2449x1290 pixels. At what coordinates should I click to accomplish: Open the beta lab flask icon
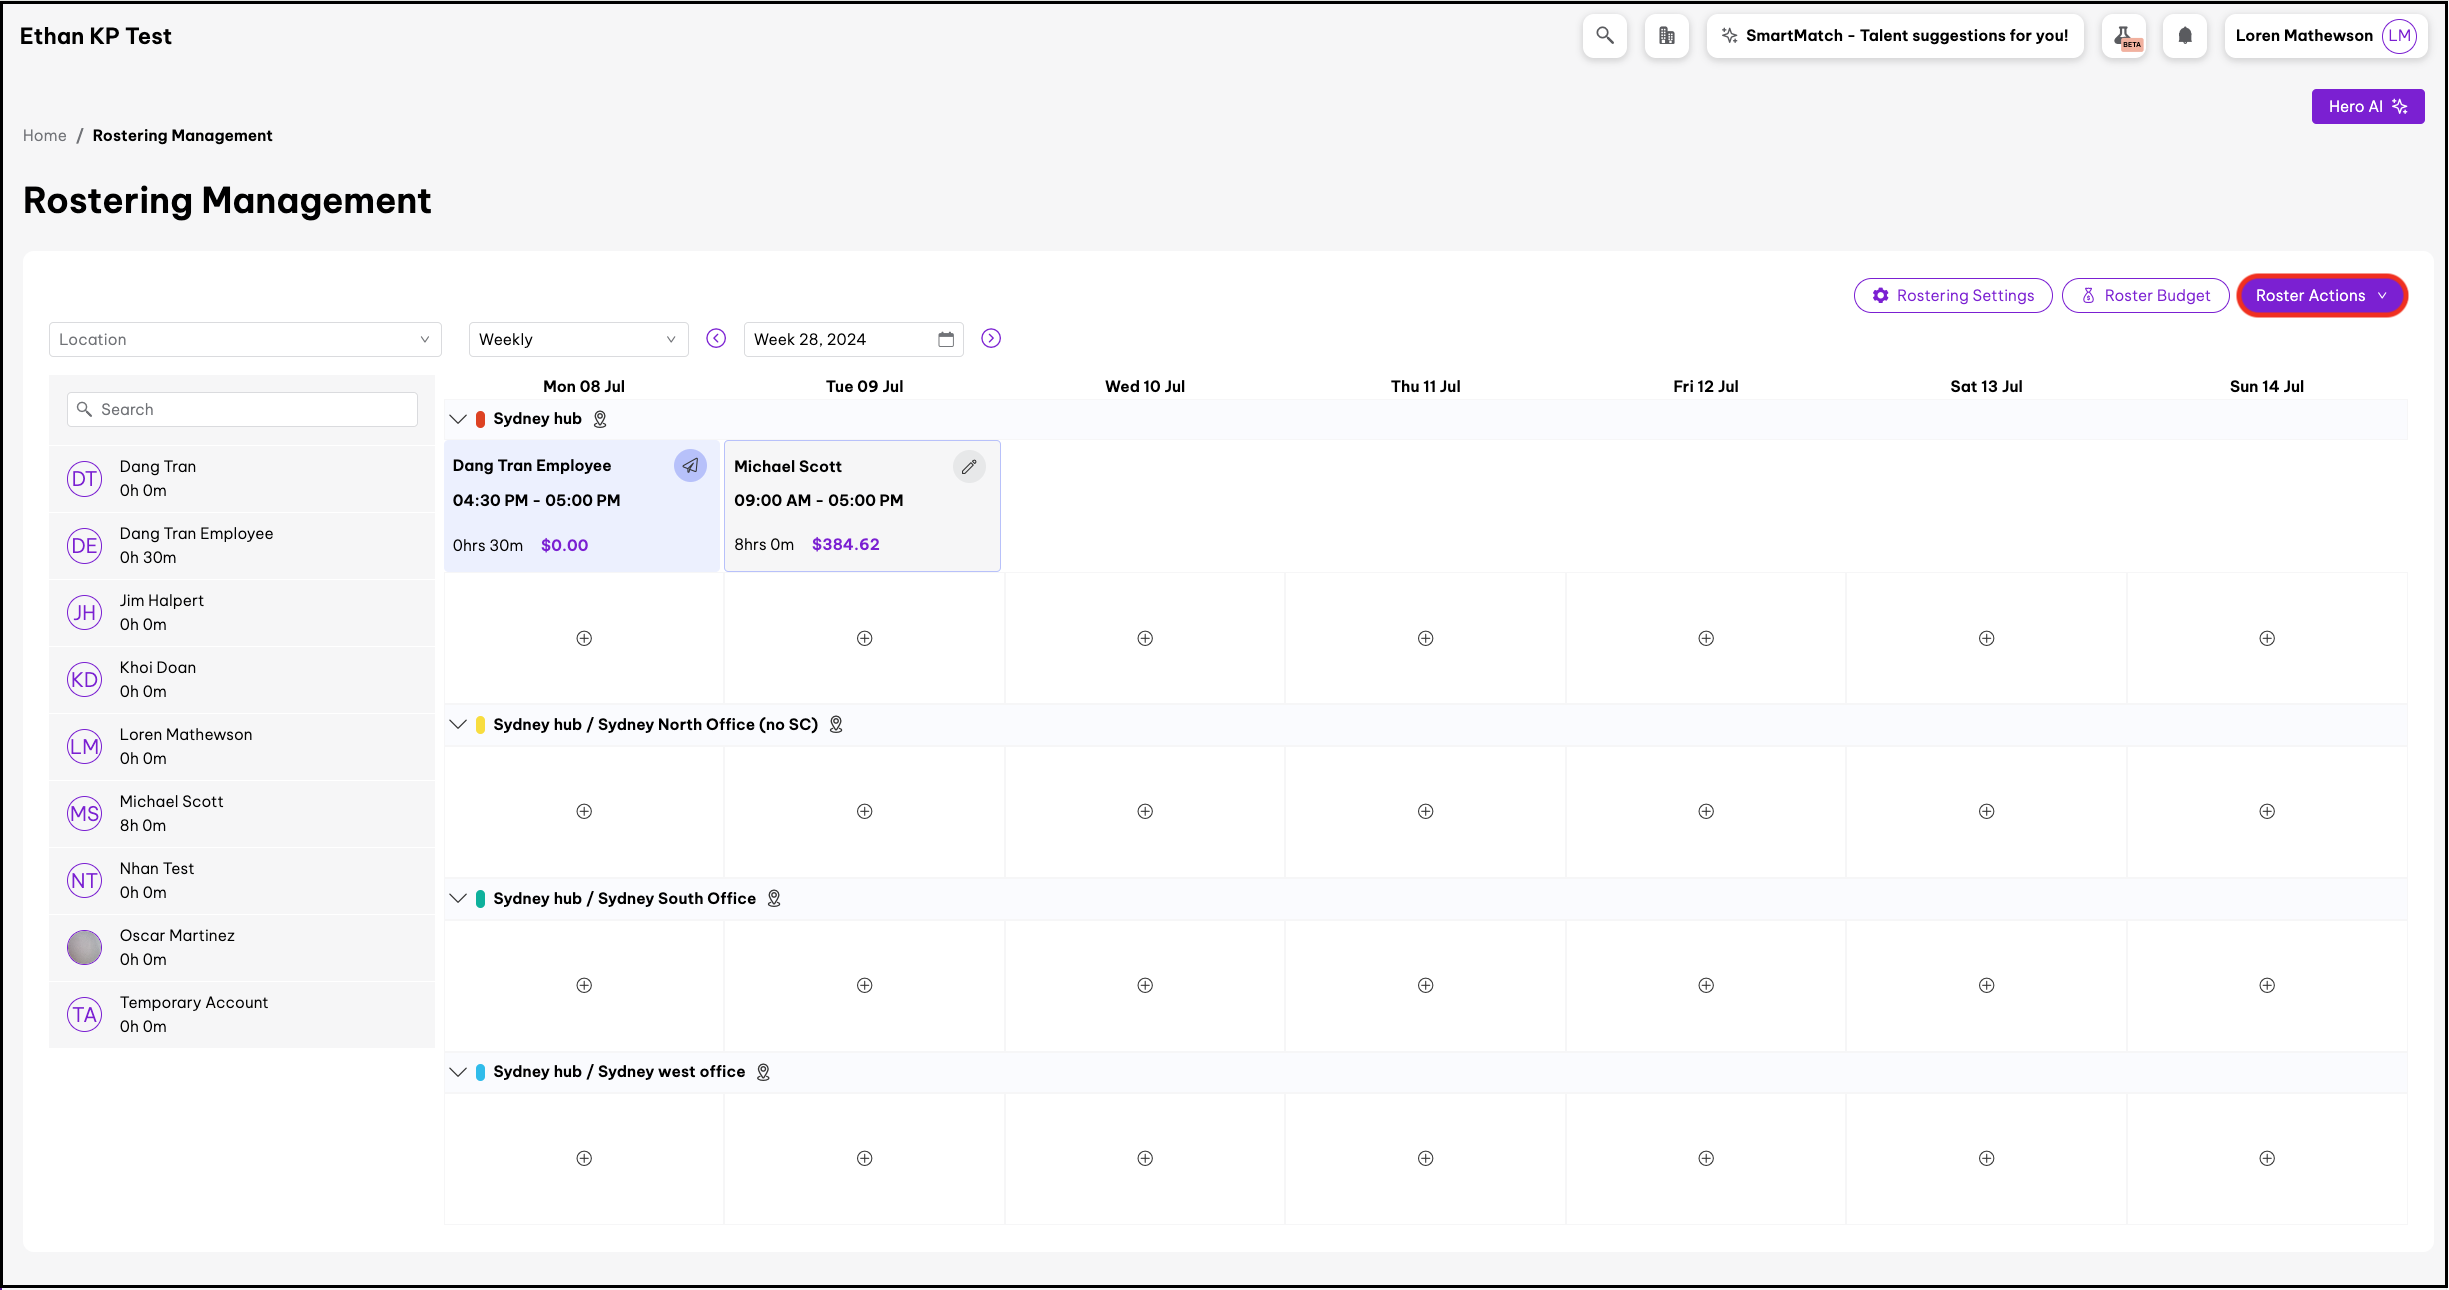tap(2125, 36)
